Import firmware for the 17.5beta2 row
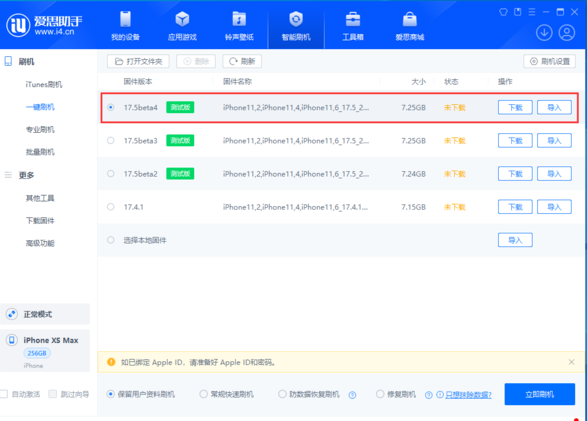Screen dimensions: 587x421 click(554, 174)
